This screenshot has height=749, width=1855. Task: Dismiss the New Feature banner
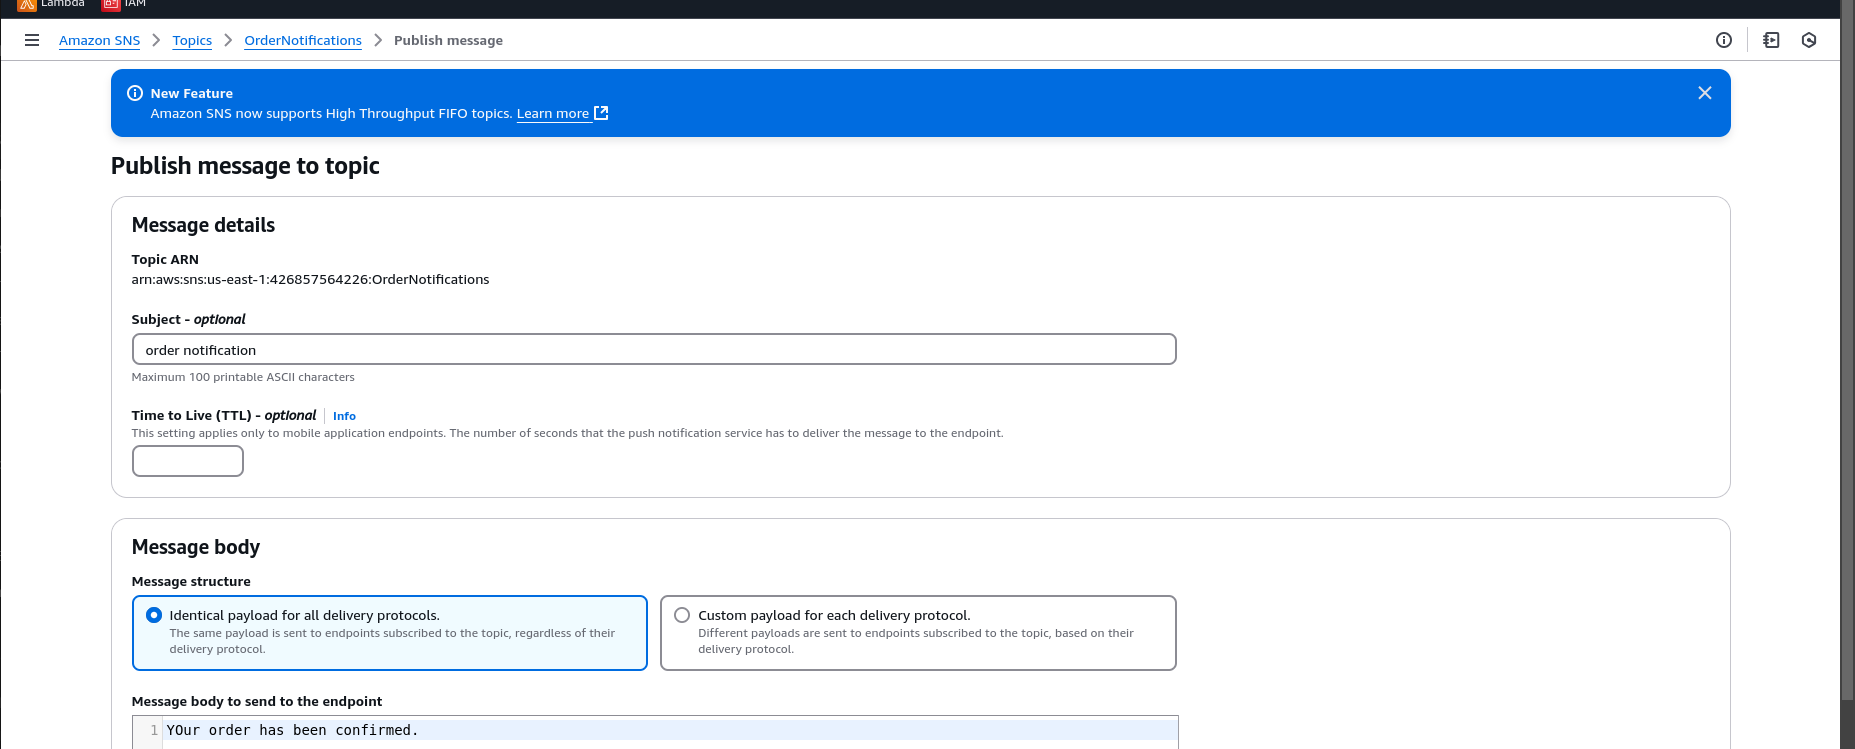(1704, 93)
